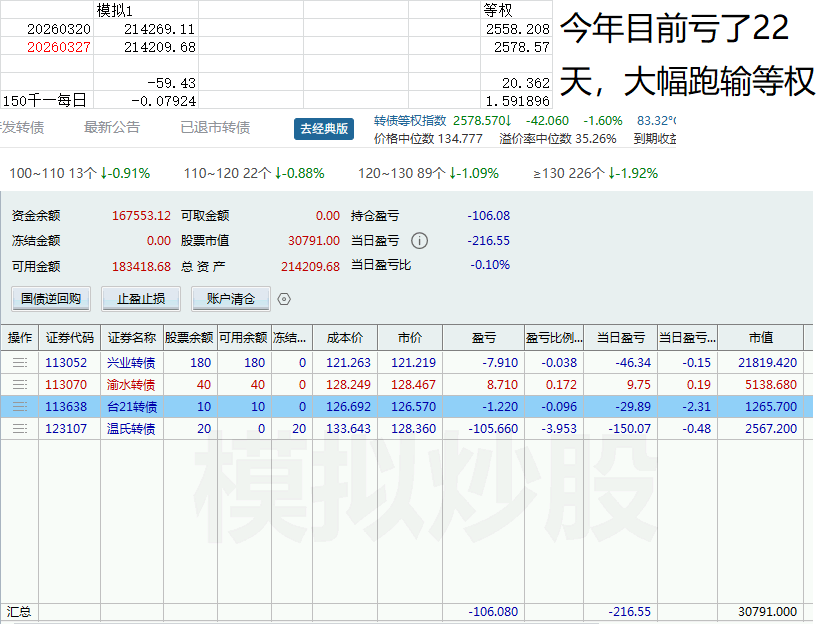The height and width of the screenshot is (635, 818).
Task: Click 国债逆回购 button
Action: pos(51,298)
